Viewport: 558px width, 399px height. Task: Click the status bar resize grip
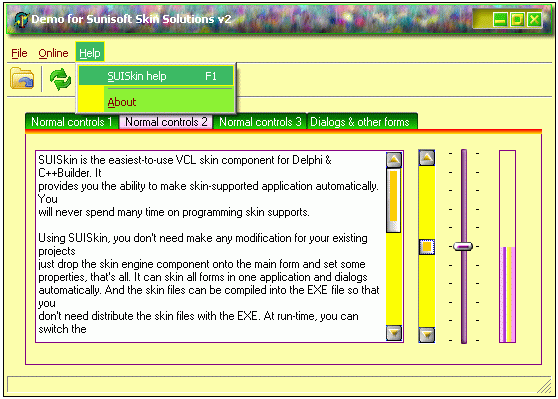coord(544,386)
